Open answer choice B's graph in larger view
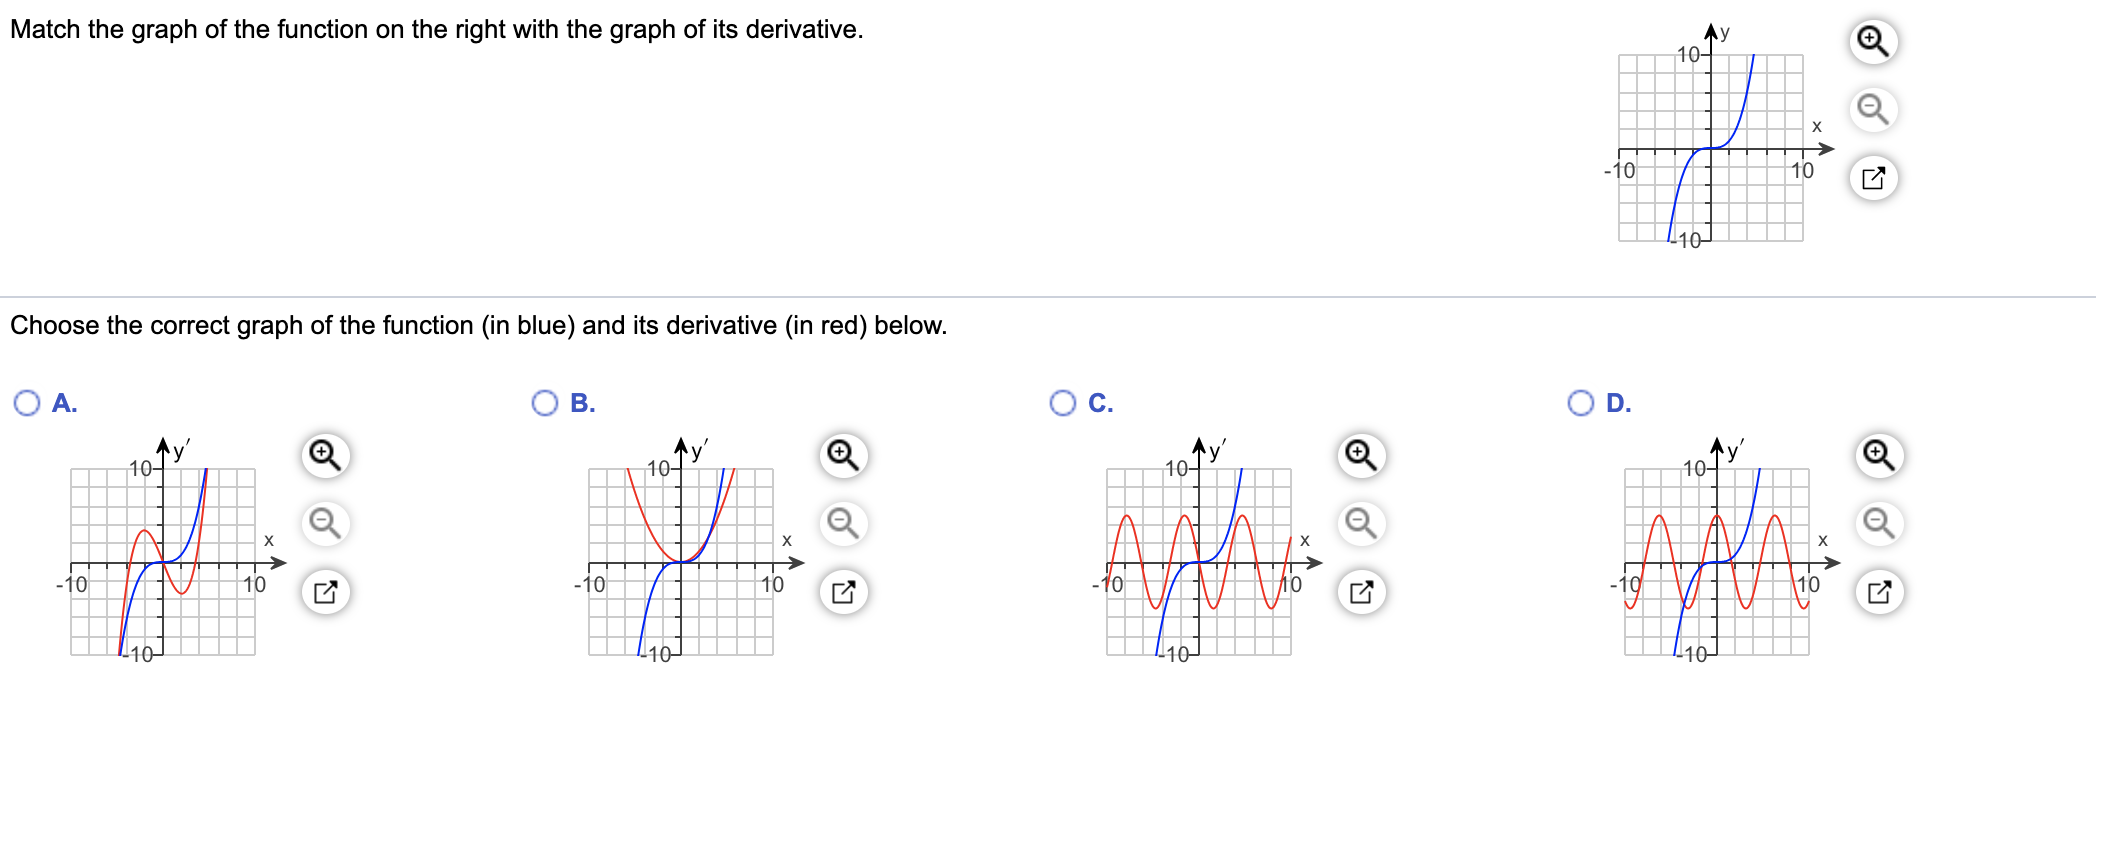This screenshot has width=2102, height=848. pos(843,590)
